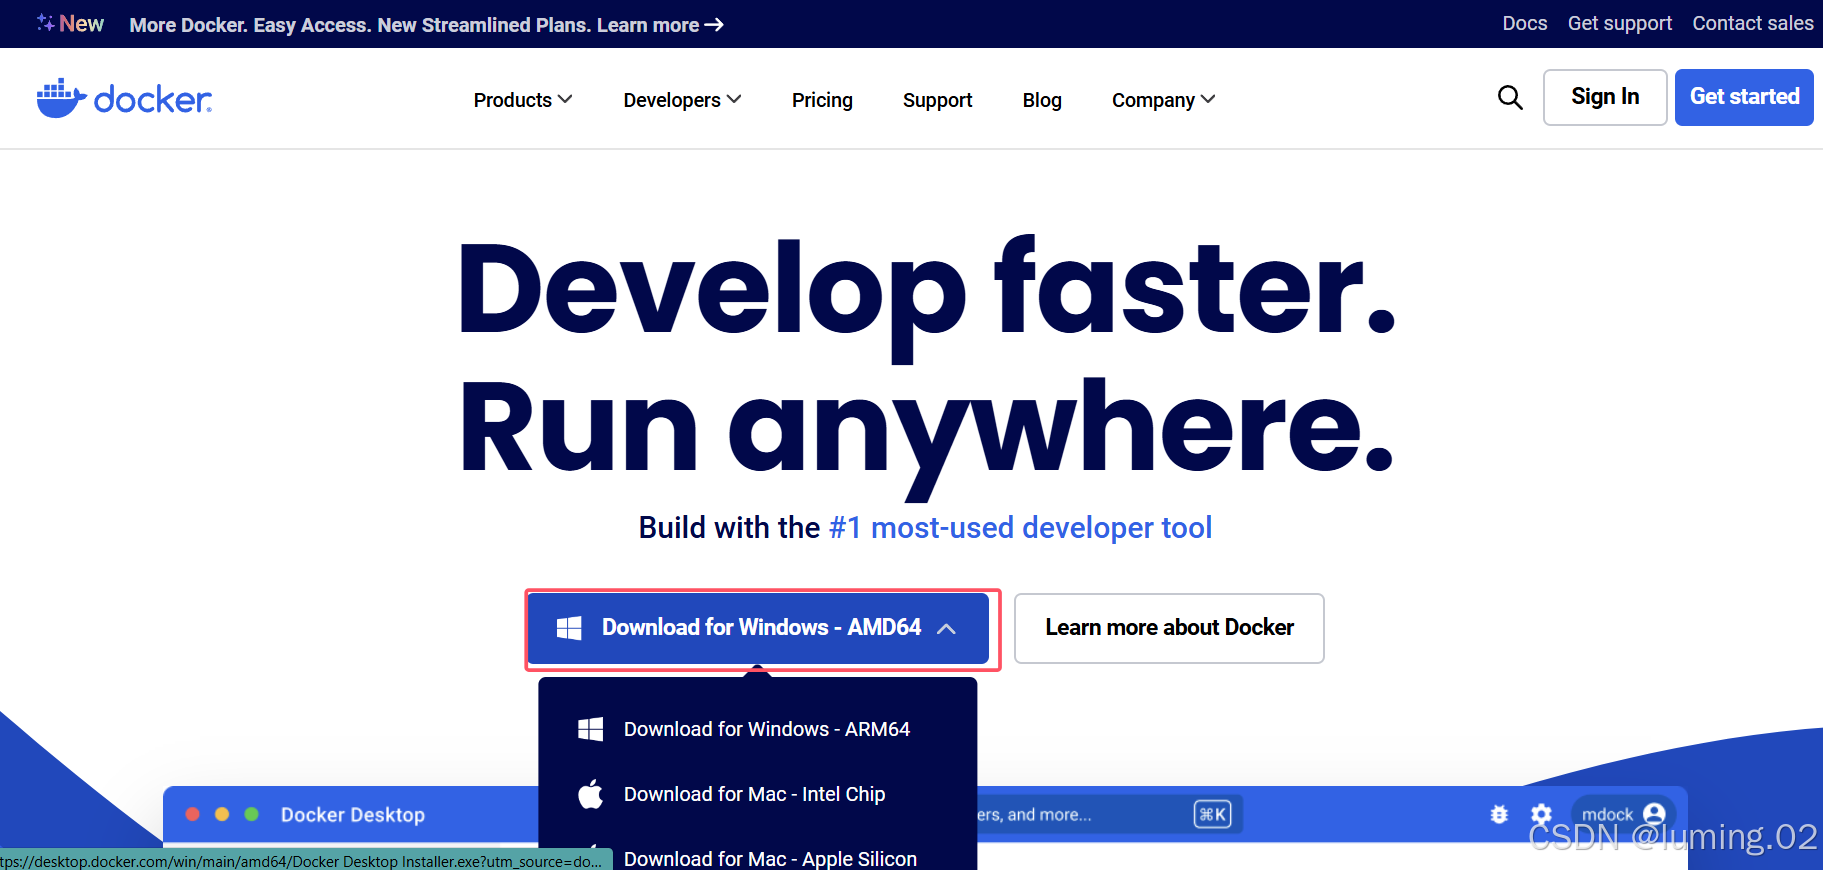1823x870 pixels.
Task: Collapse the download options chevron
Action: (x=946, y=628)
